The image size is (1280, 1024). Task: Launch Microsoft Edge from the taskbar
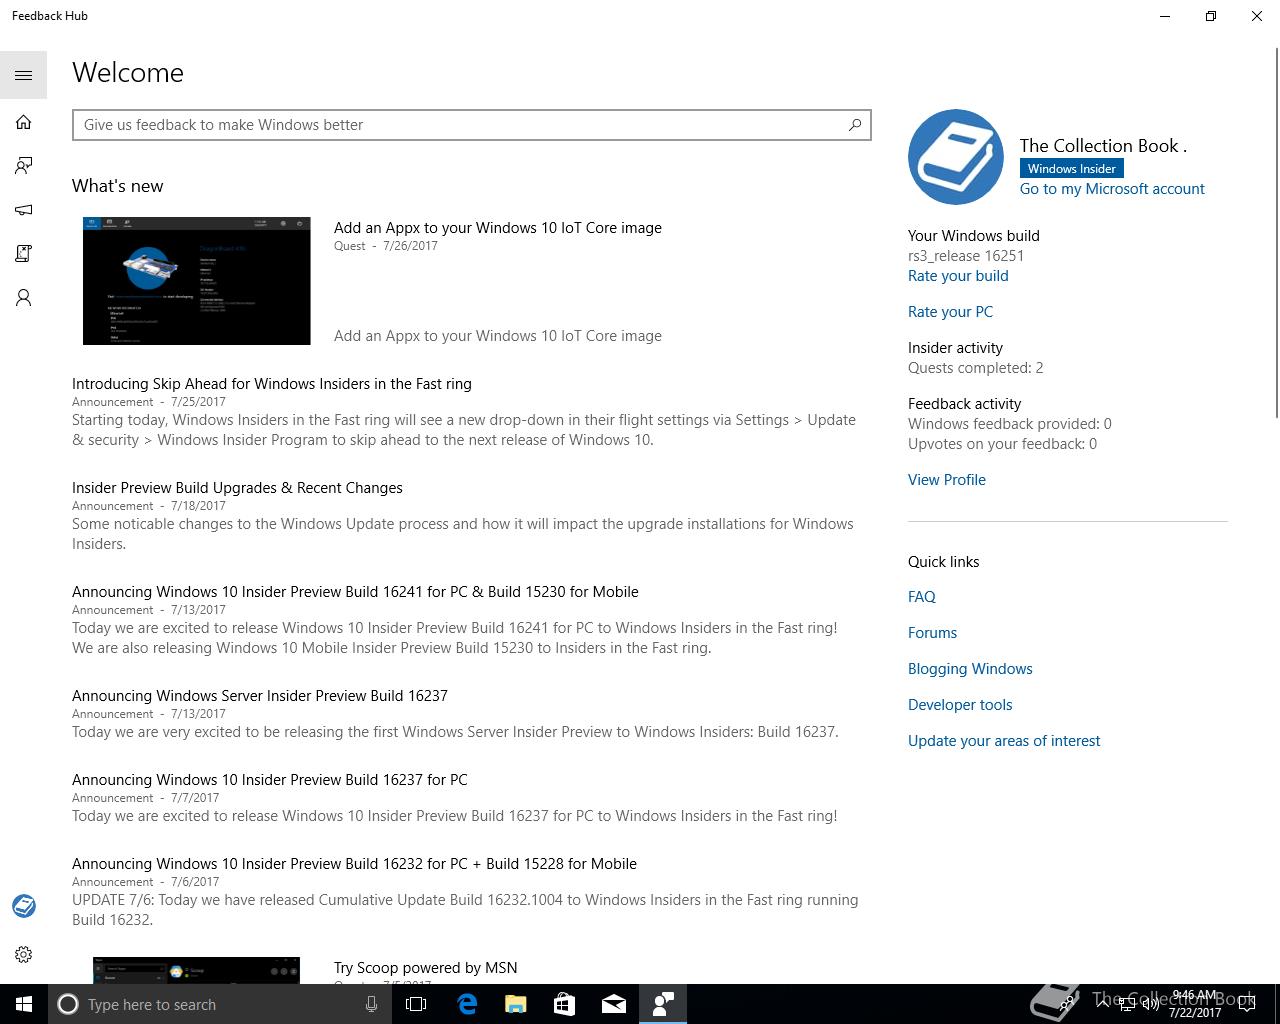tap(467, 1004)
